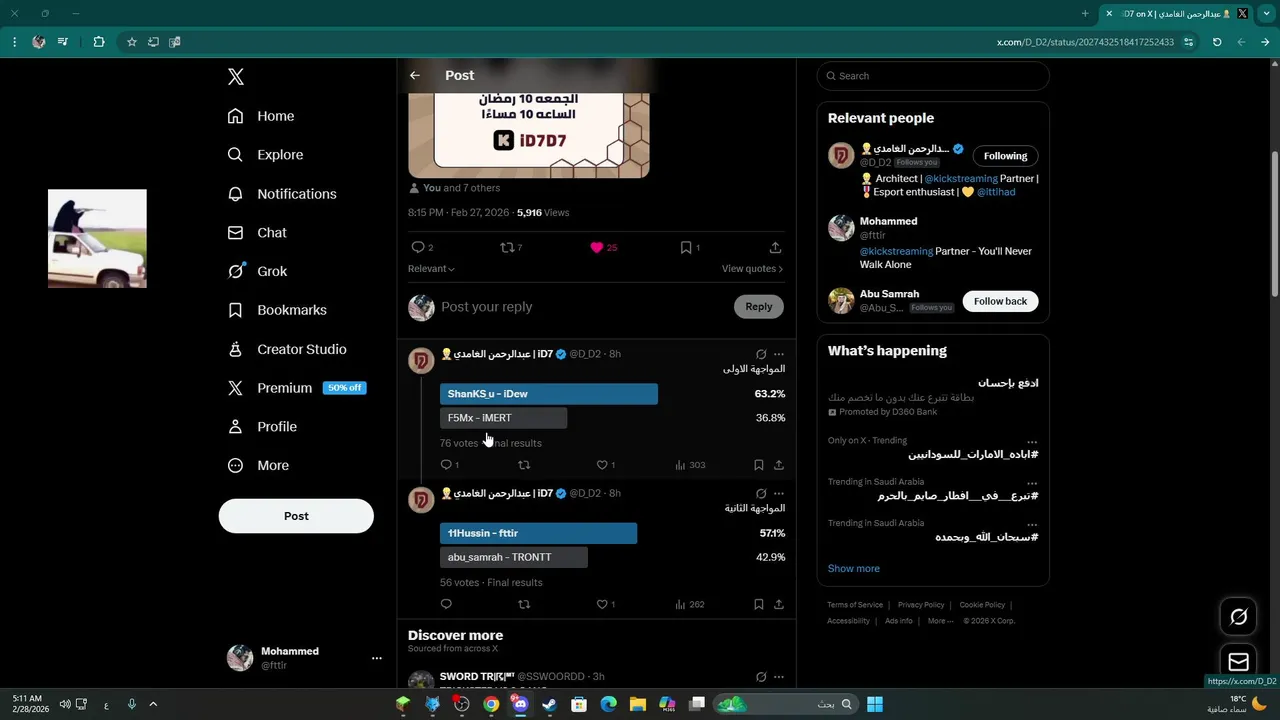
Task: Share the second poll post
Action: click(x=779, y=604)
